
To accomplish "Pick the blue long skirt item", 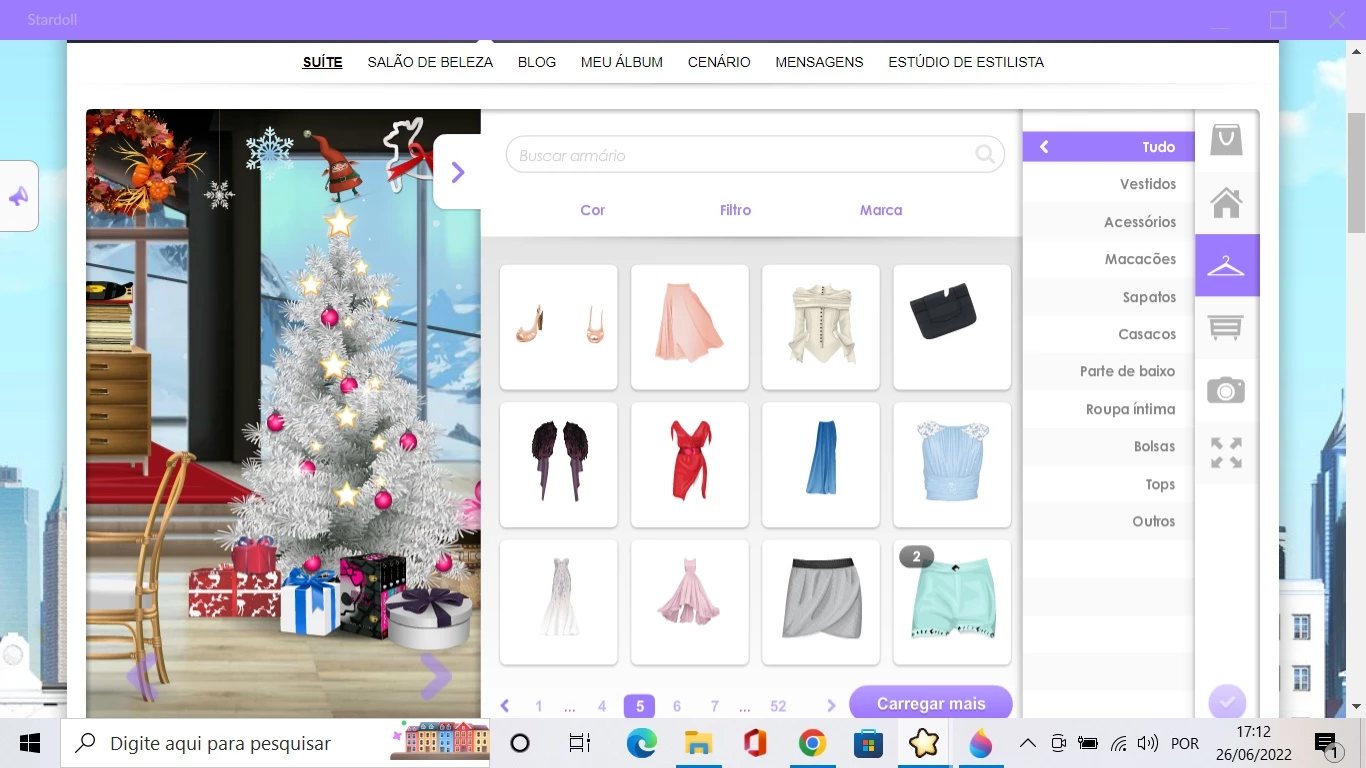I will point(821,465).
